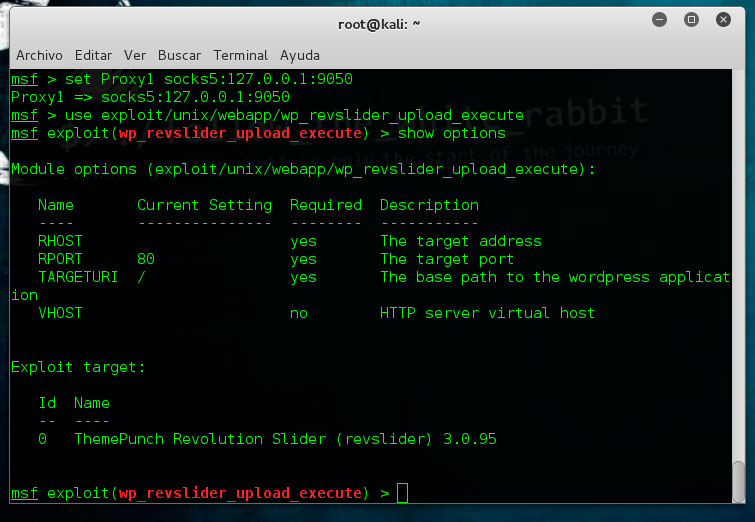Image resolution: width=755 pixels, height=522 pixels.
Task: Click the RPORT value 80
Action: (146, 259)
